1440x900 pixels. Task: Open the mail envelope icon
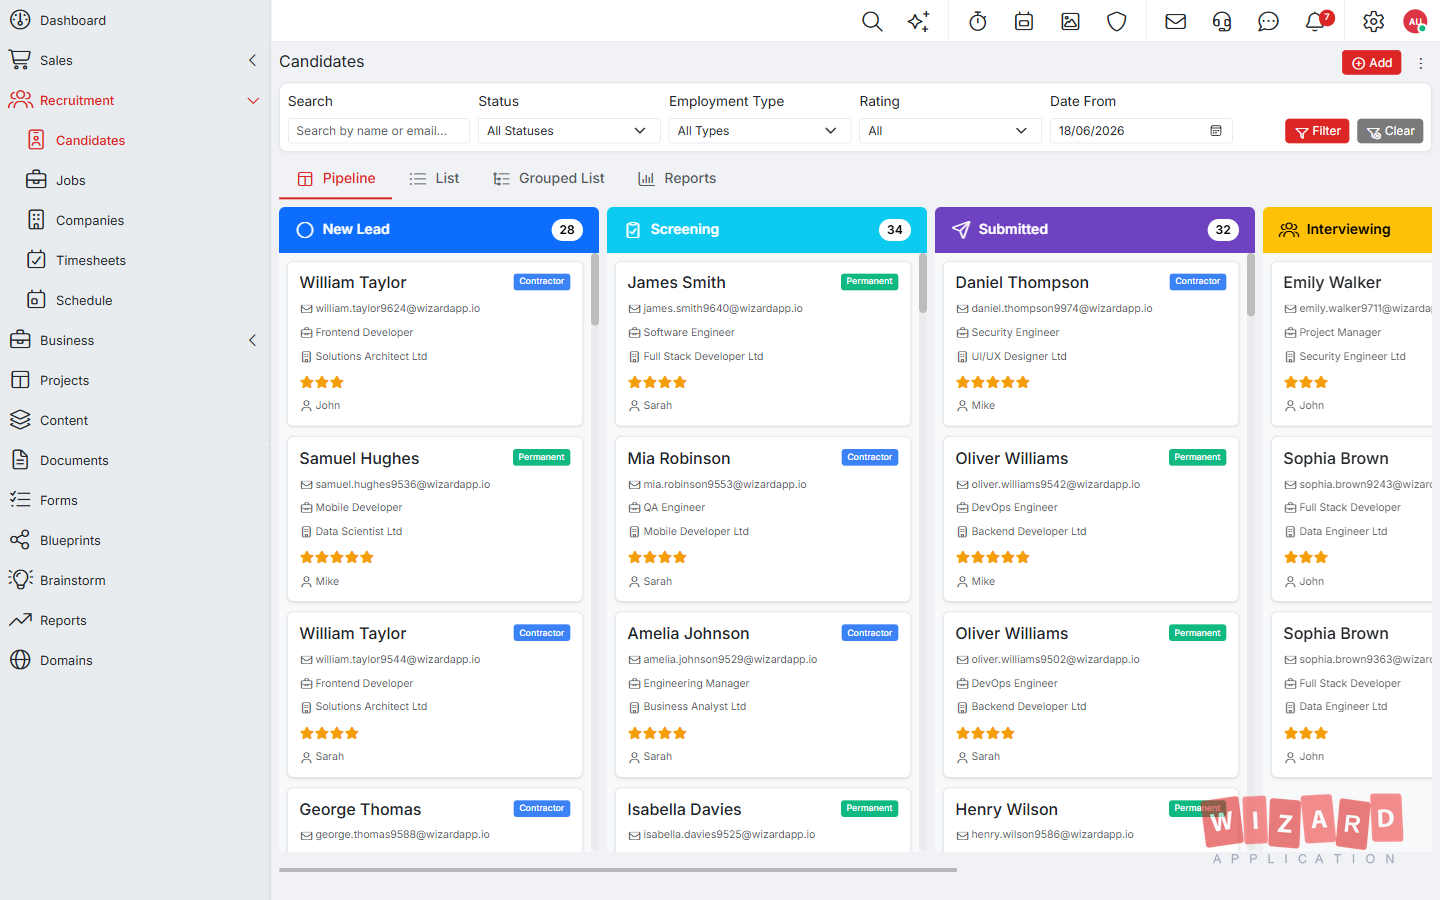click(1176, 21)
